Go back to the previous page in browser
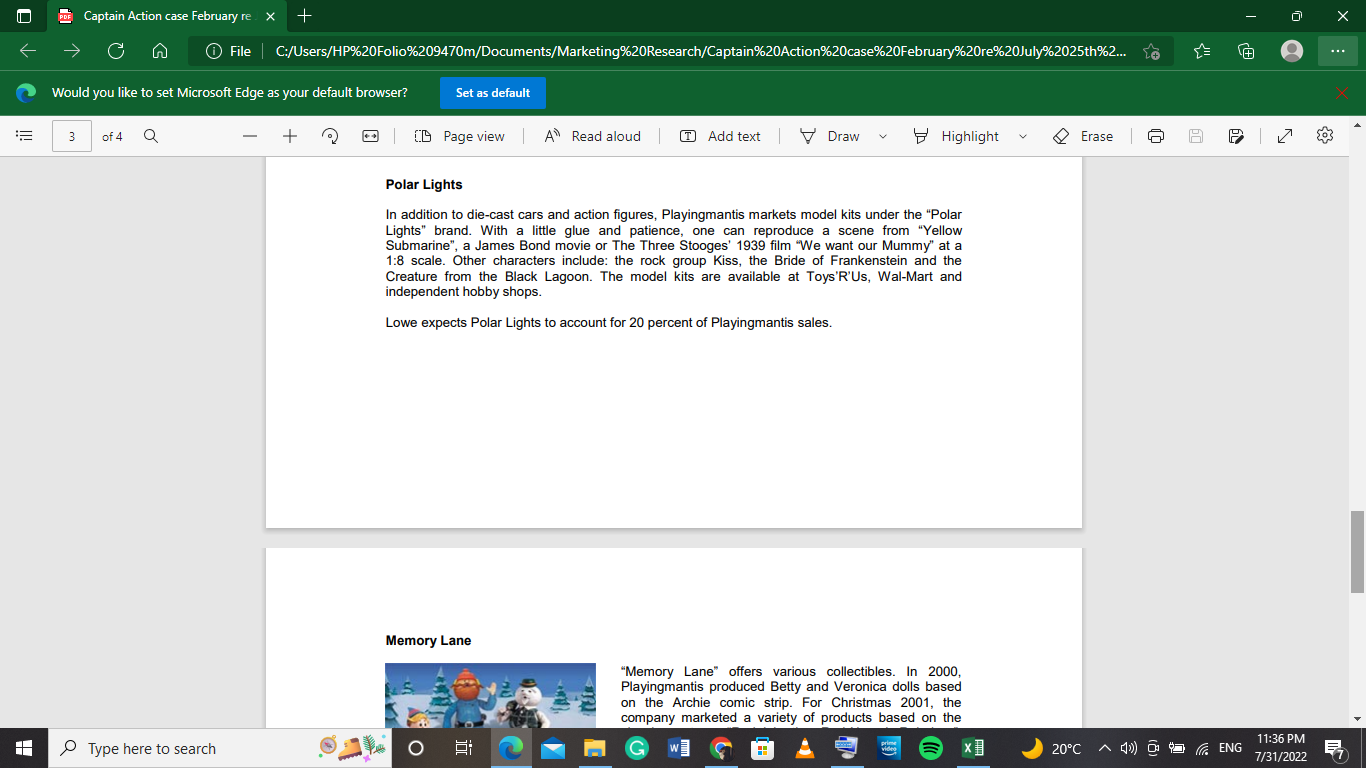 pyautogui.click(x=28, y=51)
